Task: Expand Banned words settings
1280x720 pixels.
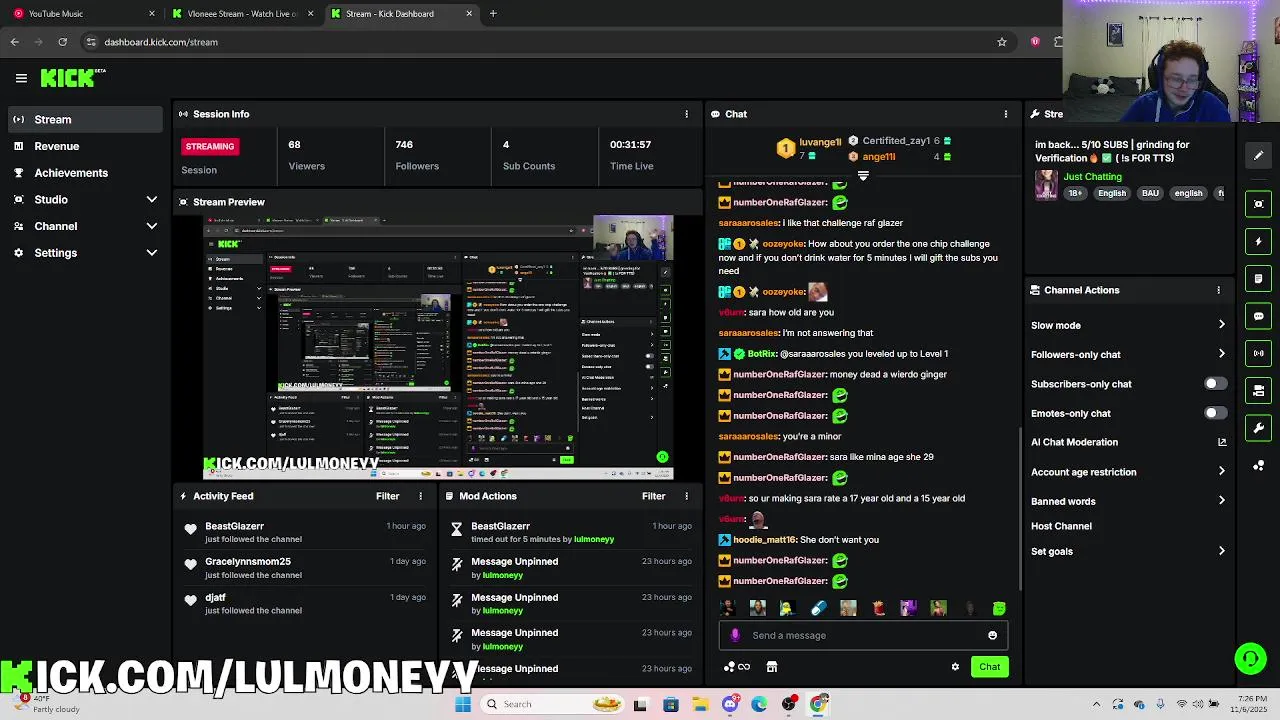Action: click(x=1221, y=501)
